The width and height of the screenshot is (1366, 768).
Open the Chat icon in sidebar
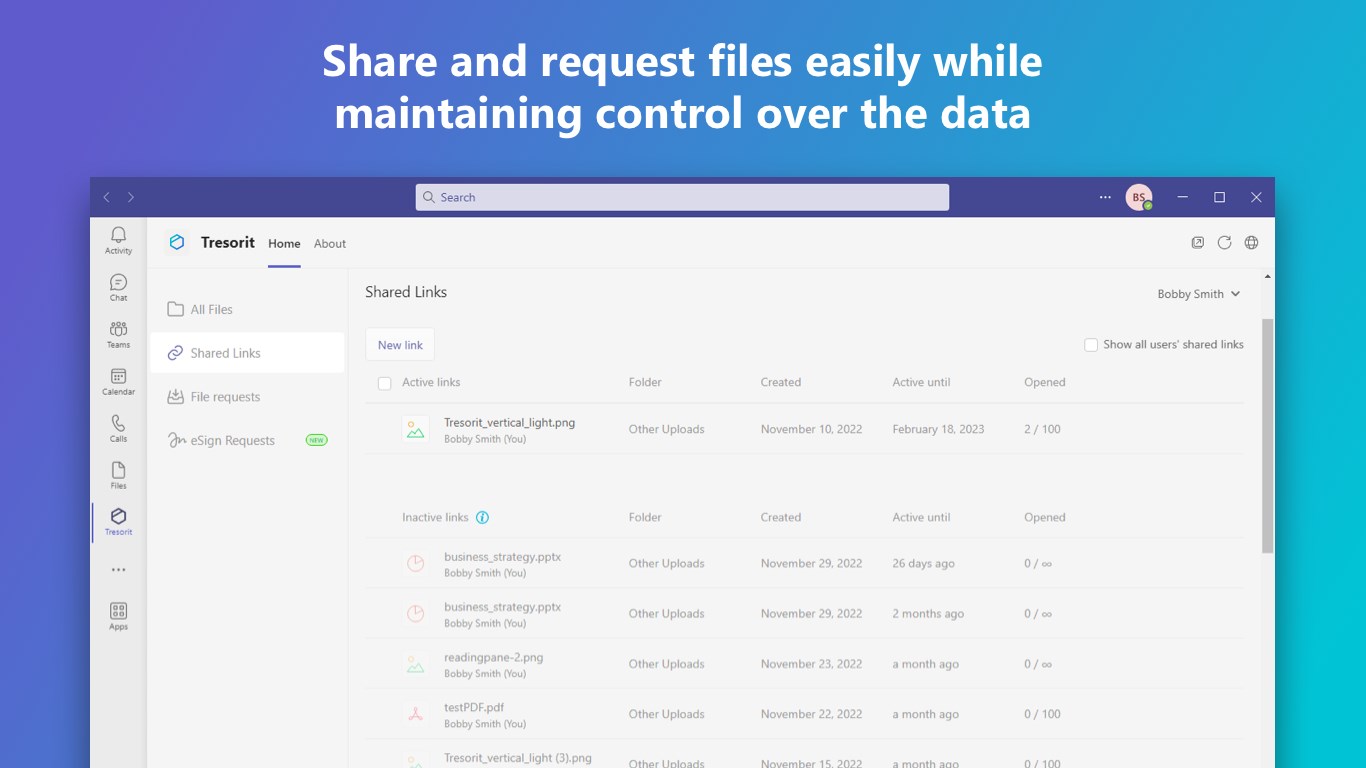[x=118, y=287]
